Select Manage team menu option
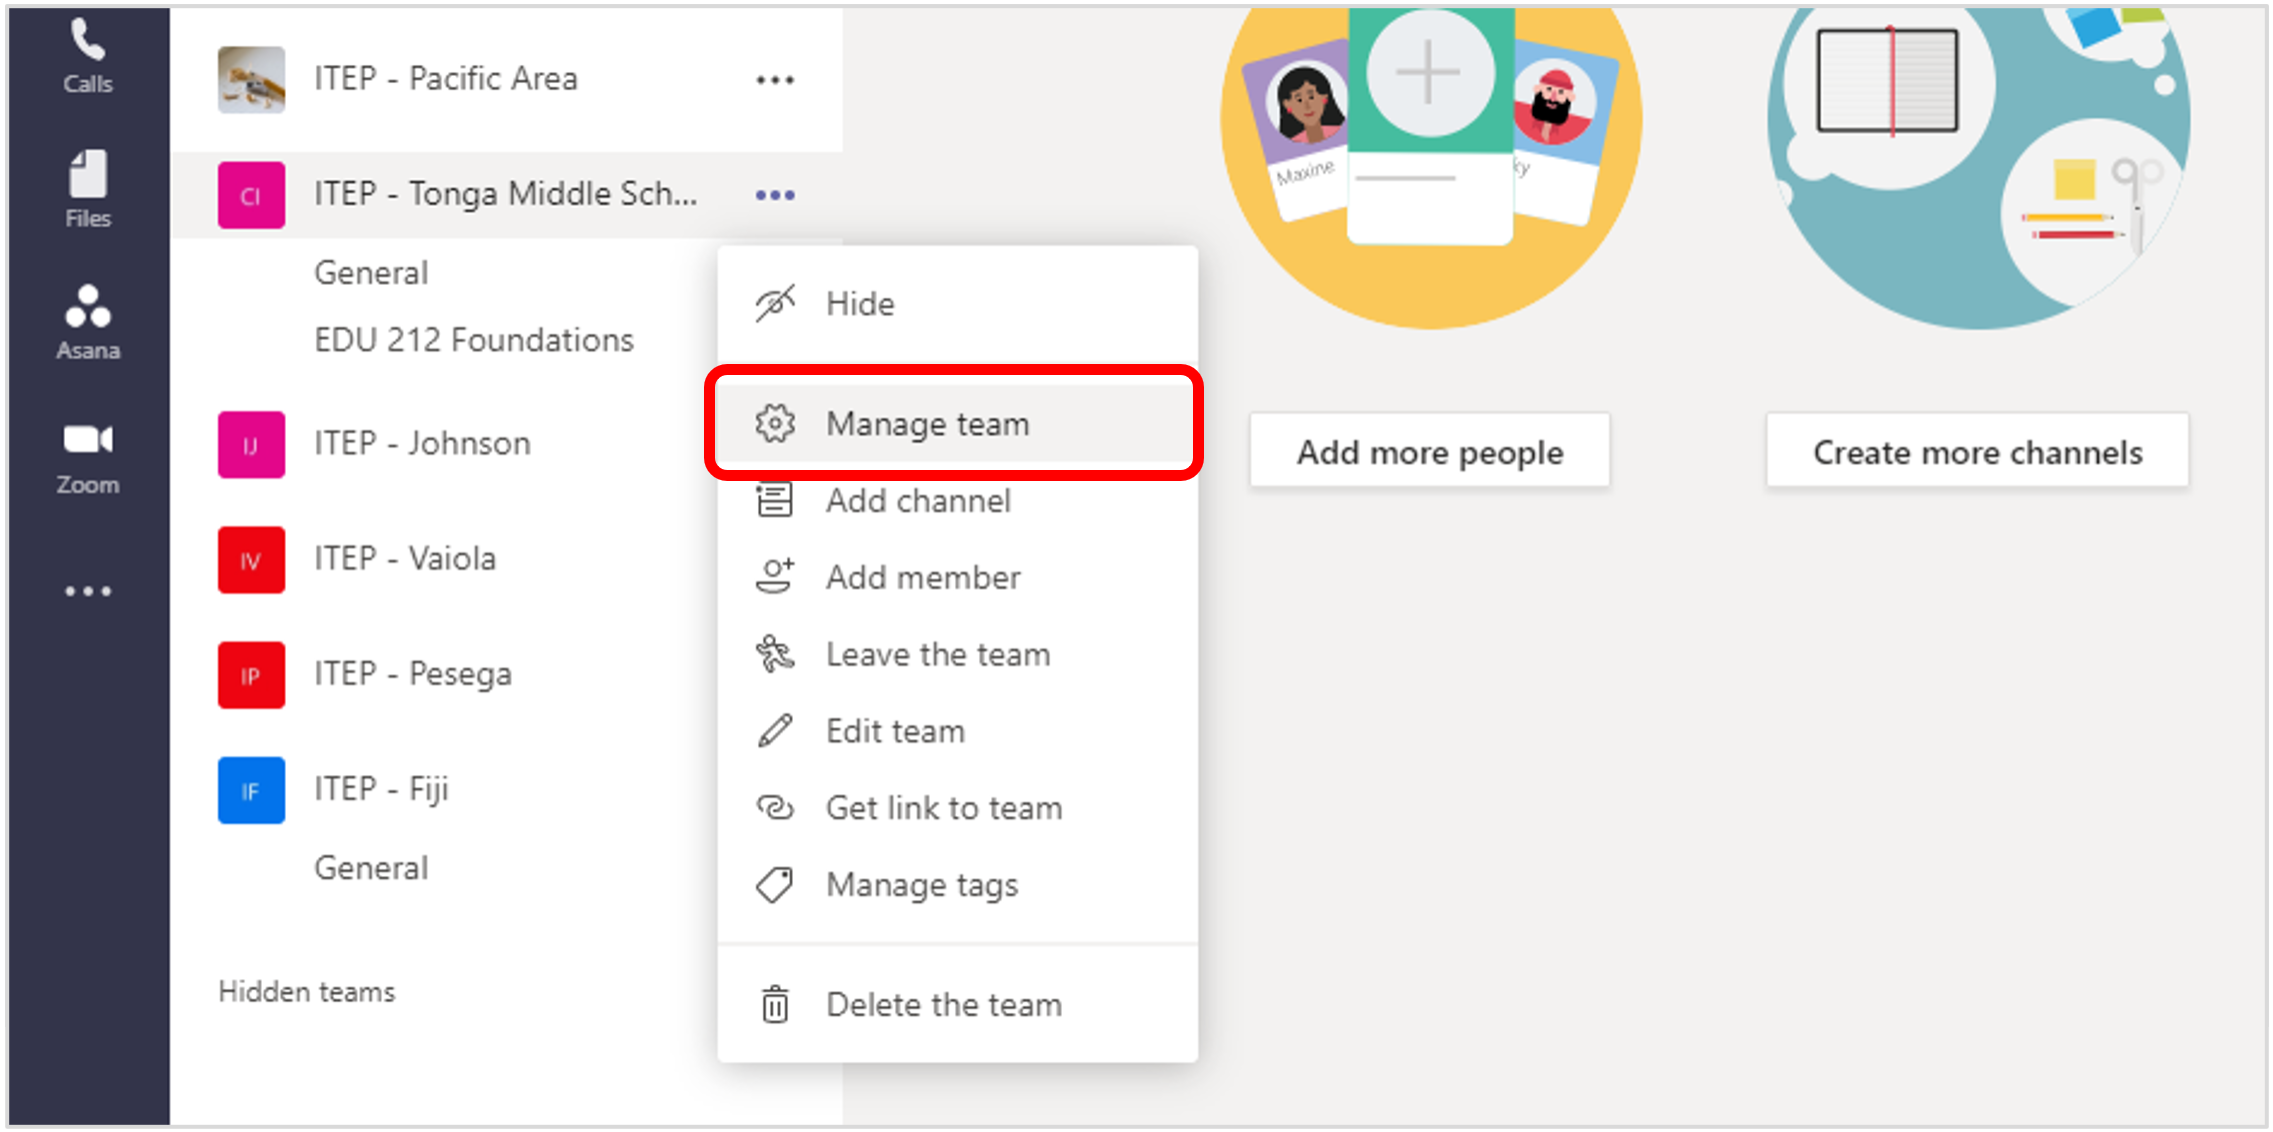Screen dimensions: 2273x1132 click(926, 424)
